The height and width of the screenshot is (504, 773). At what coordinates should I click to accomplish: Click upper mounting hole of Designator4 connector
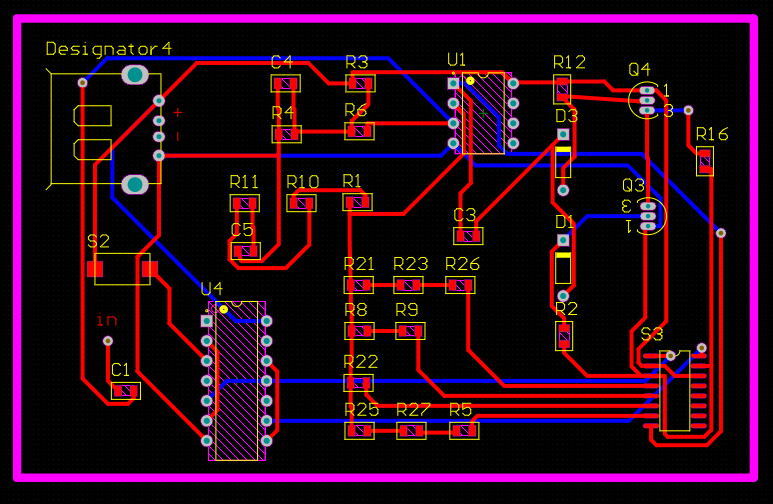click(x=135, y=75)
